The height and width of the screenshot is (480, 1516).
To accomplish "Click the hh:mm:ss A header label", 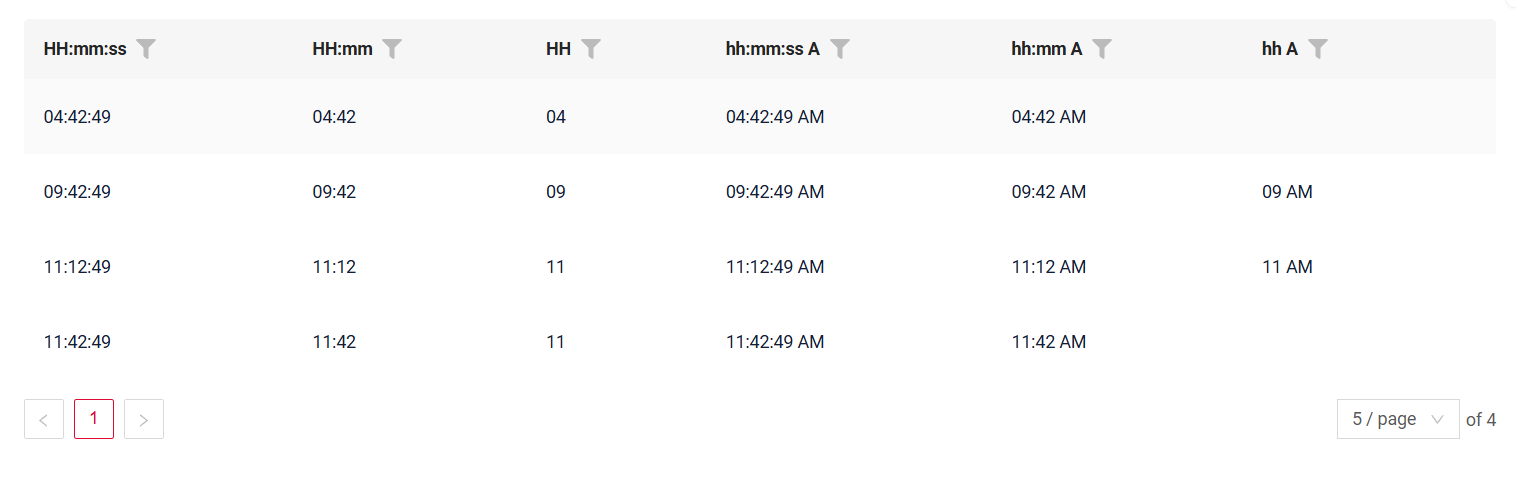I will pyautogui.click(x=772, y=49).
